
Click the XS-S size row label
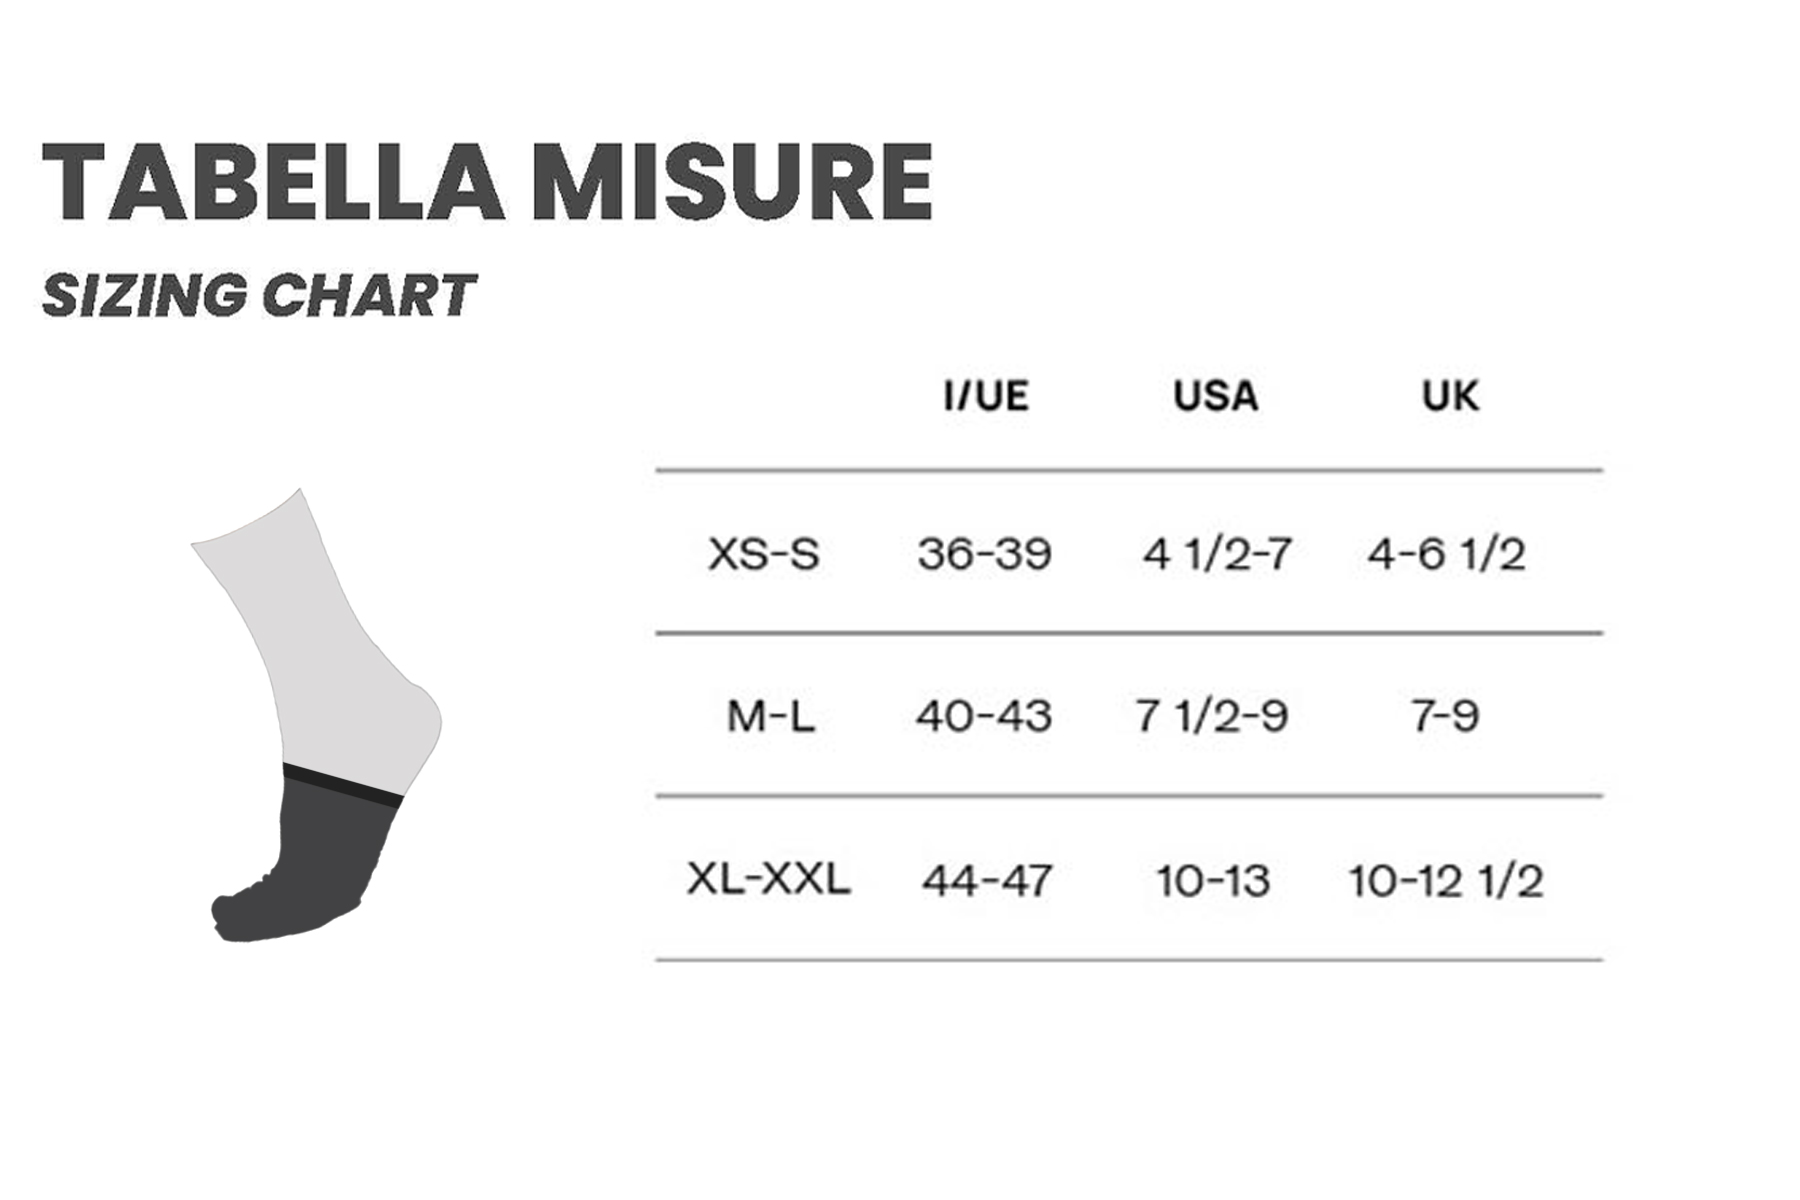[764, 554]
